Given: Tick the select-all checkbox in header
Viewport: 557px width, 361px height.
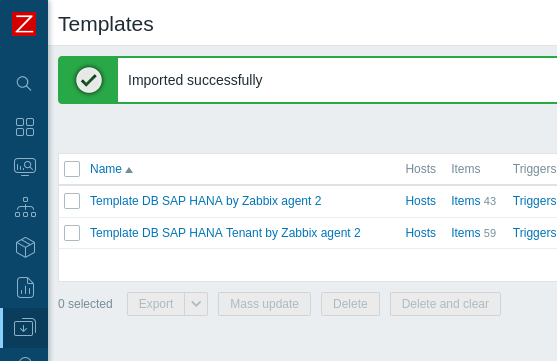Looking at the screenshot, I should click(72, 169).
